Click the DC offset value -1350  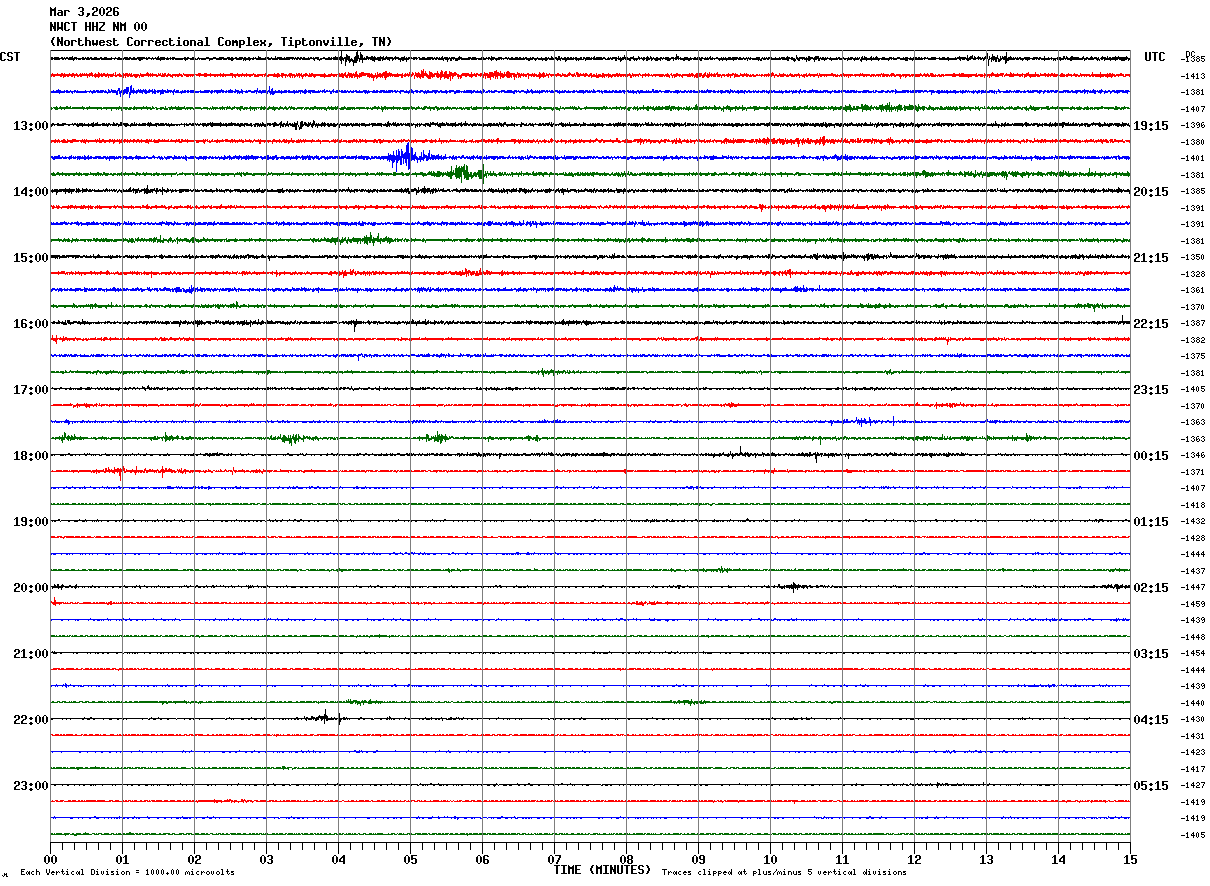[1192, 257]
